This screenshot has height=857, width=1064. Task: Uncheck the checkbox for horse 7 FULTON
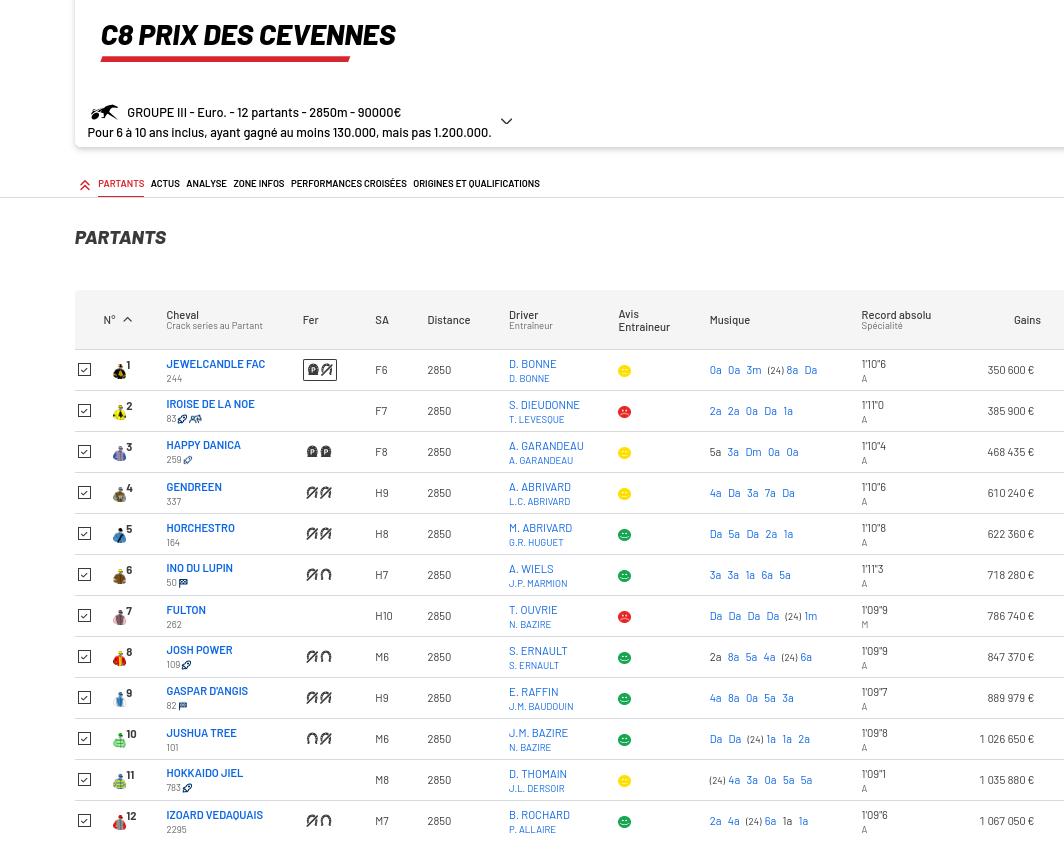(85, 616)
